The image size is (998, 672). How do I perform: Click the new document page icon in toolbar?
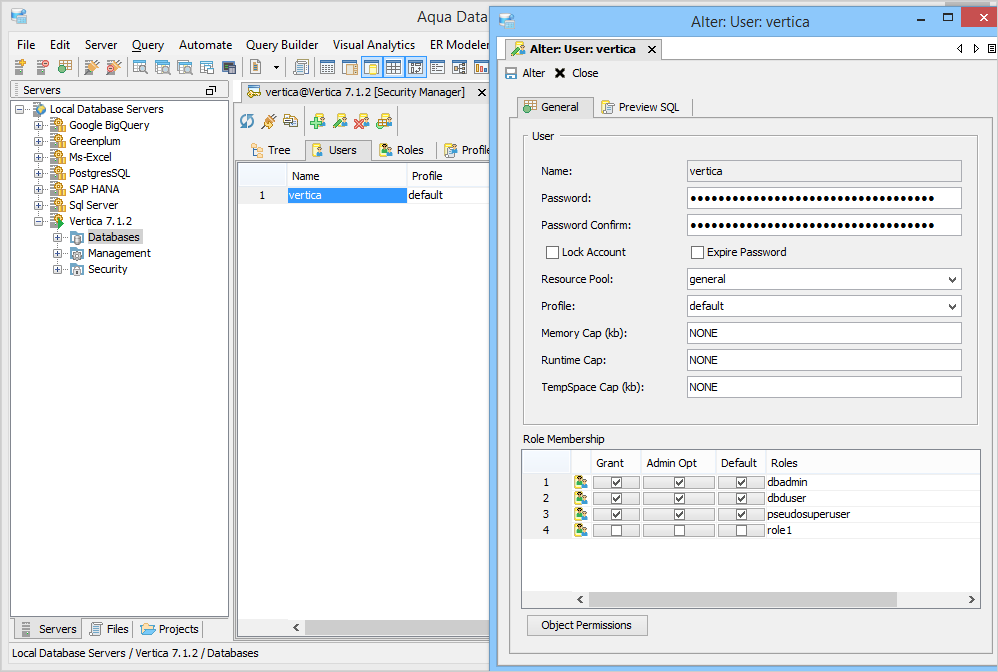(x=255, y=67)
